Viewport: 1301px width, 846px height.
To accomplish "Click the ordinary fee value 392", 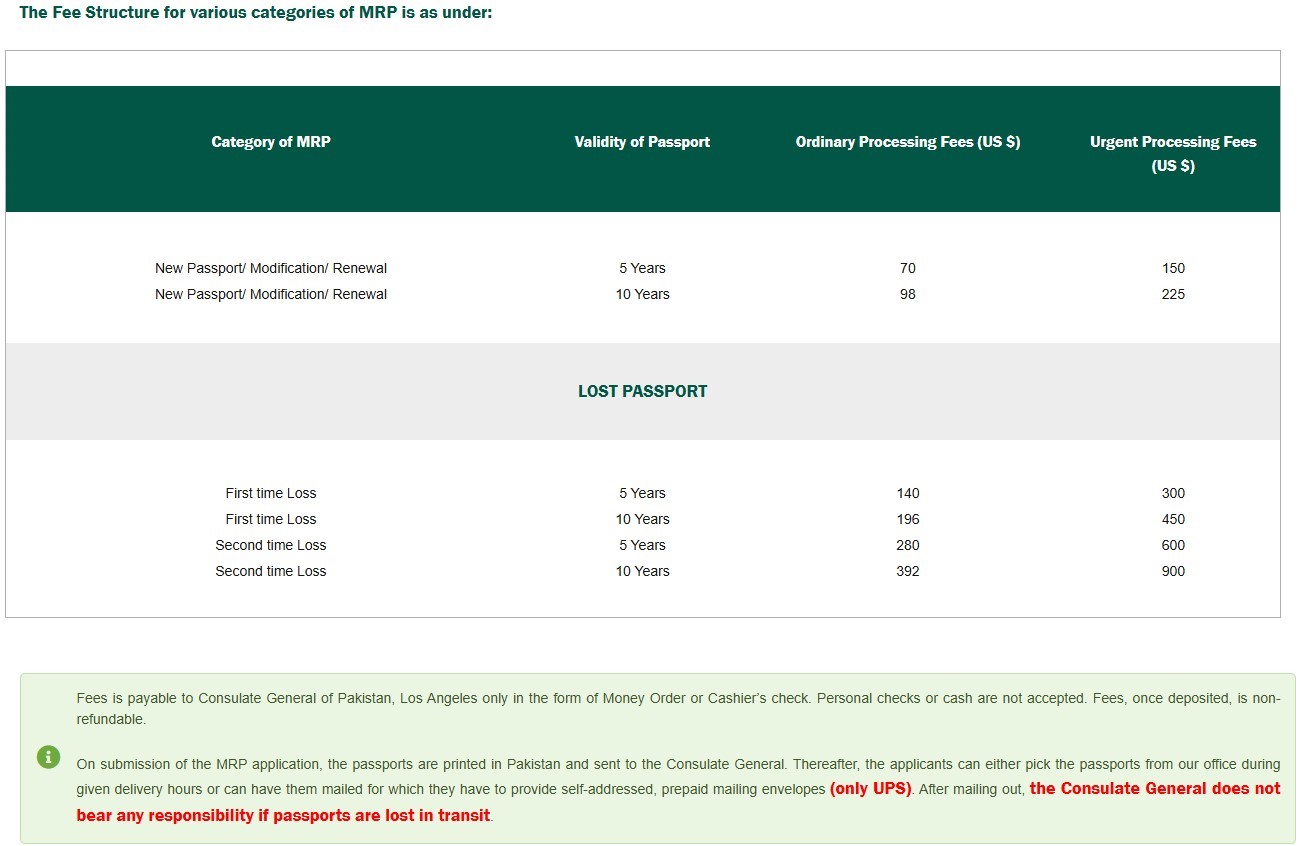I will click(907, 571).
